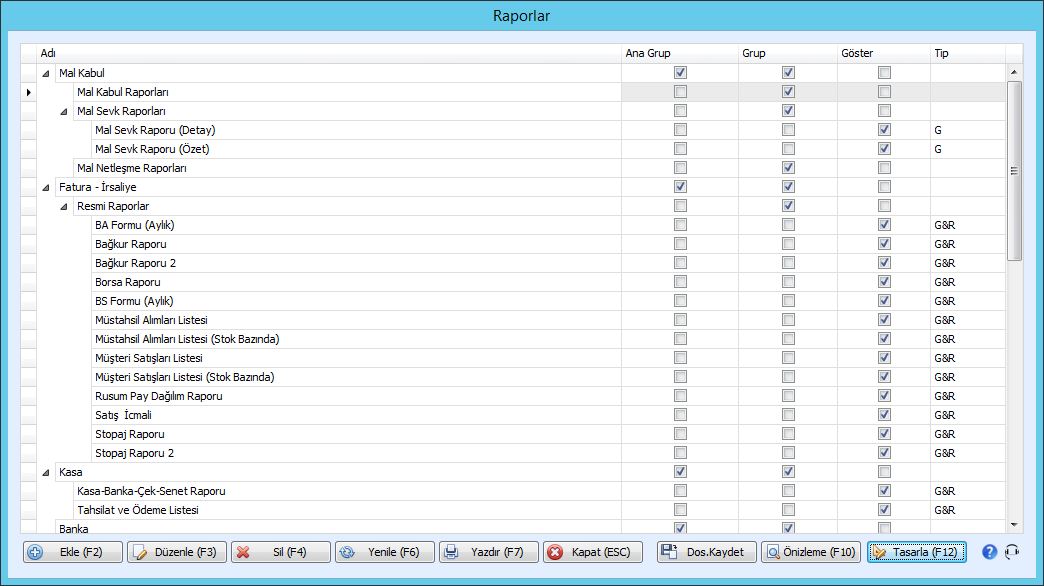
Task: Uncheck Ana Grup for Mal Kabul
Action: (x=680, y=73)
